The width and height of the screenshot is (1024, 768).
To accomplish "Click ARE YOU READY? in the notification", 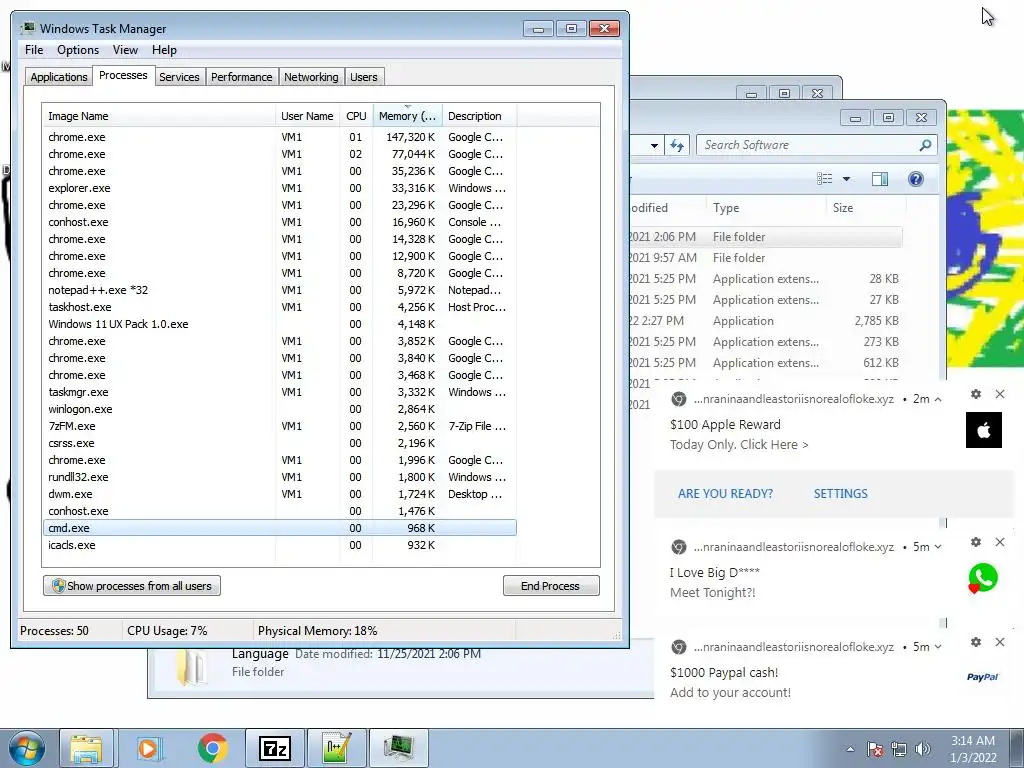I will tap(725, 494).
